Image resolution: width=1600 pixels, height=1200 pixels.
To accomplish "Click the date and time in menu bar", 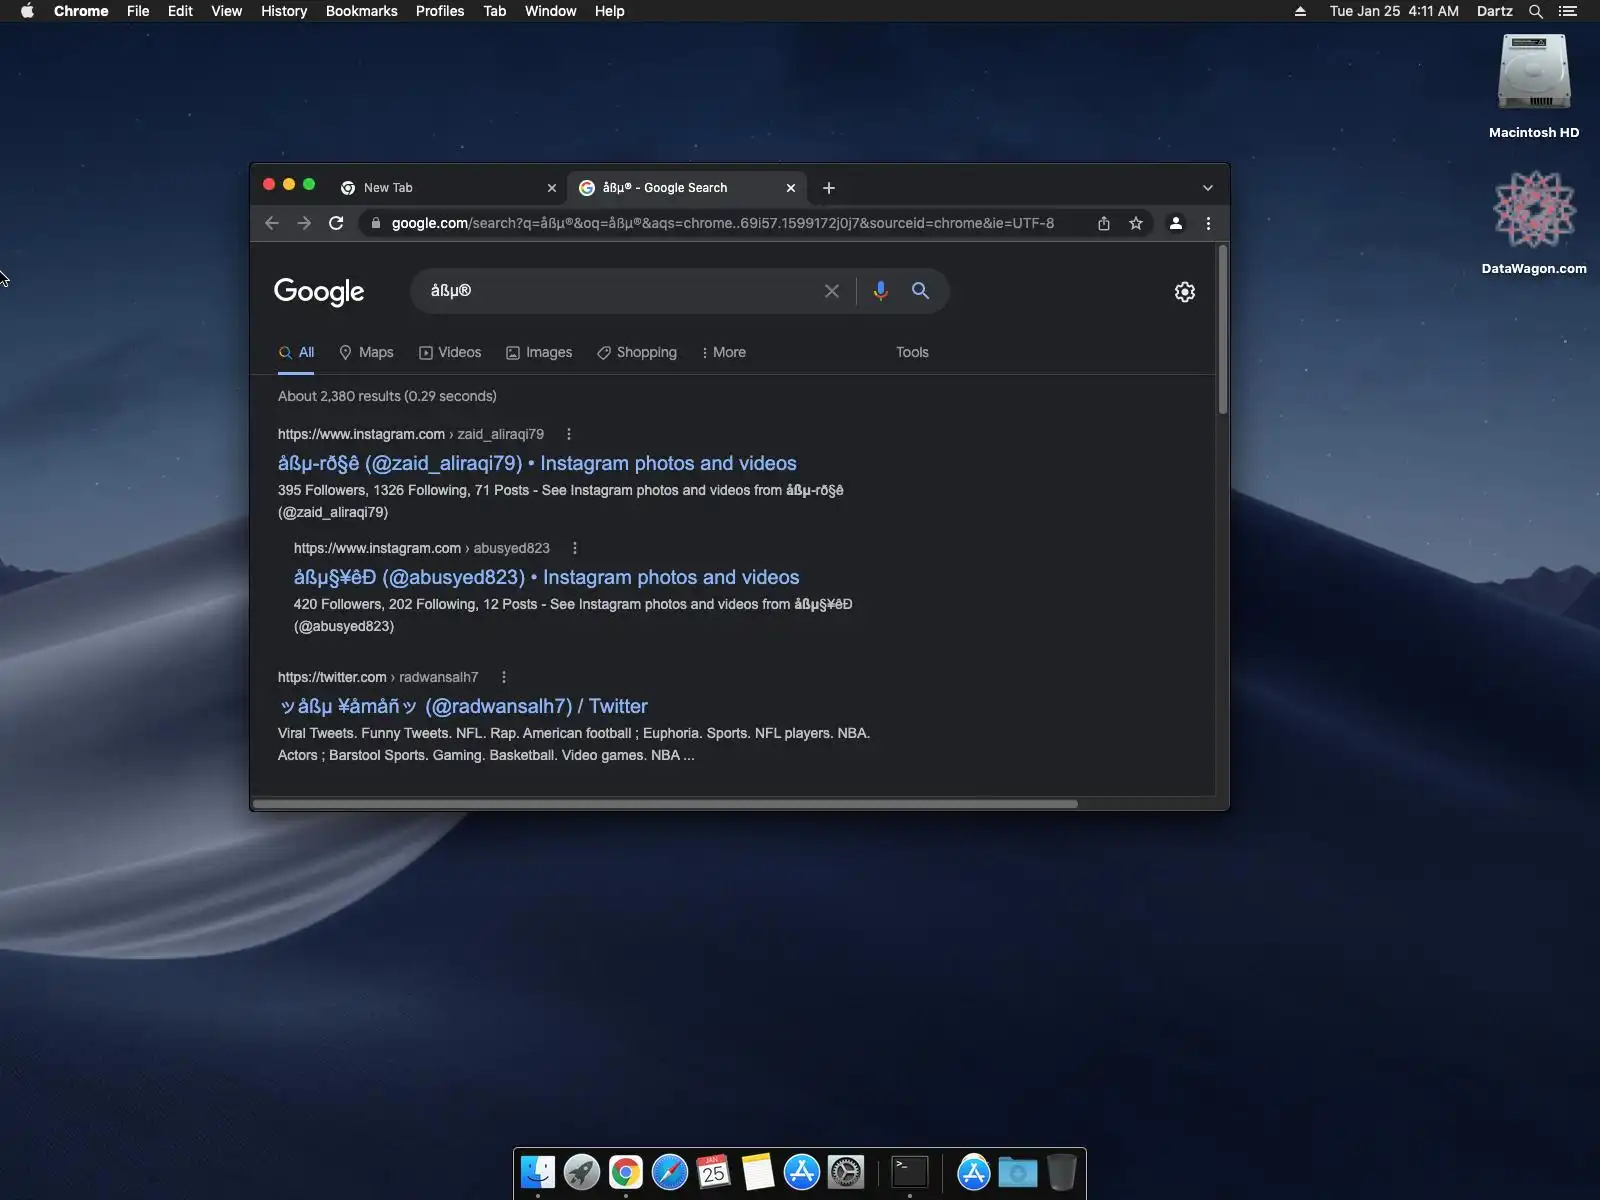I will [x=1394, y=11].
